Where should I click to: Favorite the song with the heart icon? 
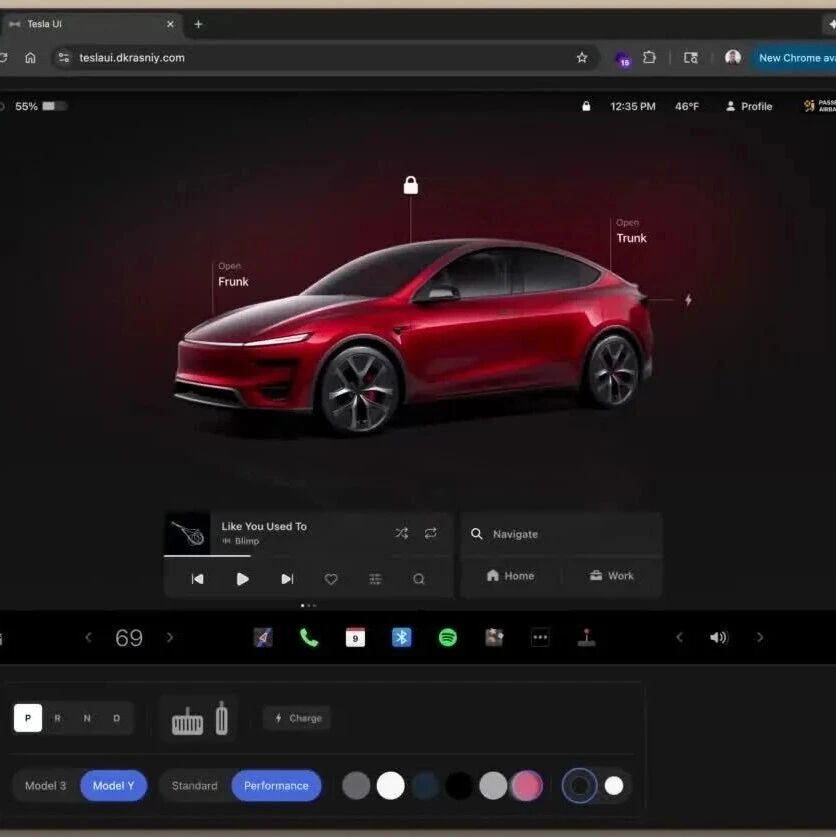pos(331,579)
